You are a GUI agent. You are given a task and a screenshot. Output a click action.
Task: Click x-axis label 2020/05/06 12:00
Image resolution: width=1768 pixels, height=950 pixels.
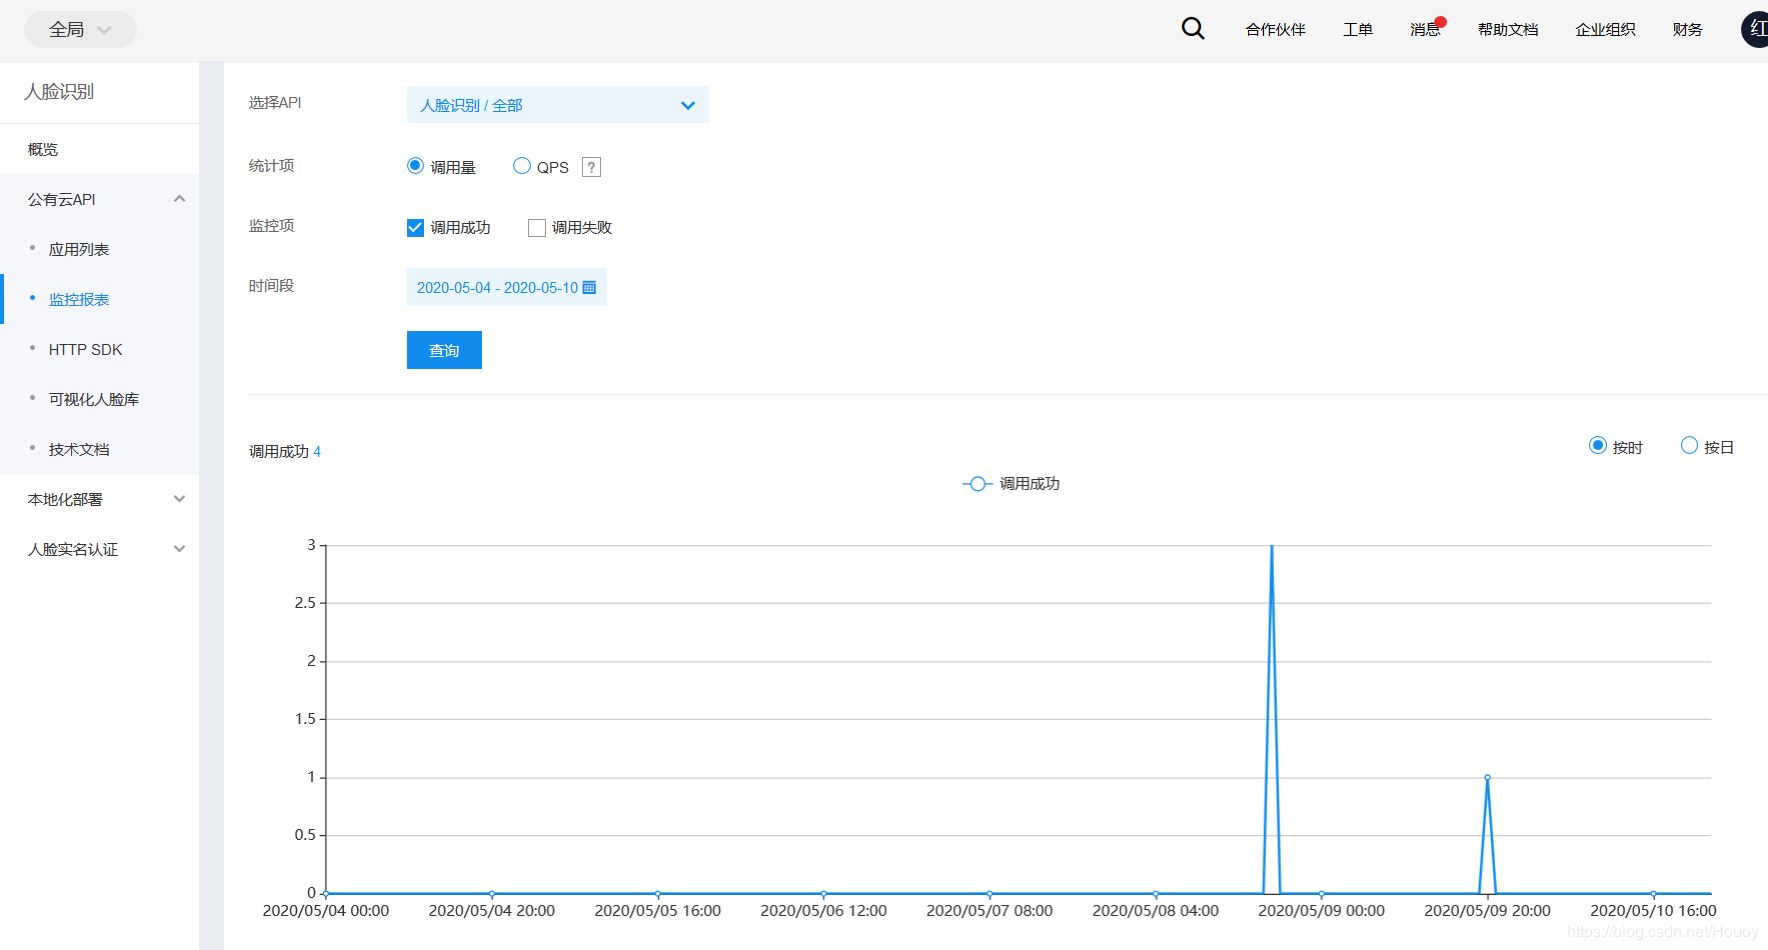coord(824,911)
